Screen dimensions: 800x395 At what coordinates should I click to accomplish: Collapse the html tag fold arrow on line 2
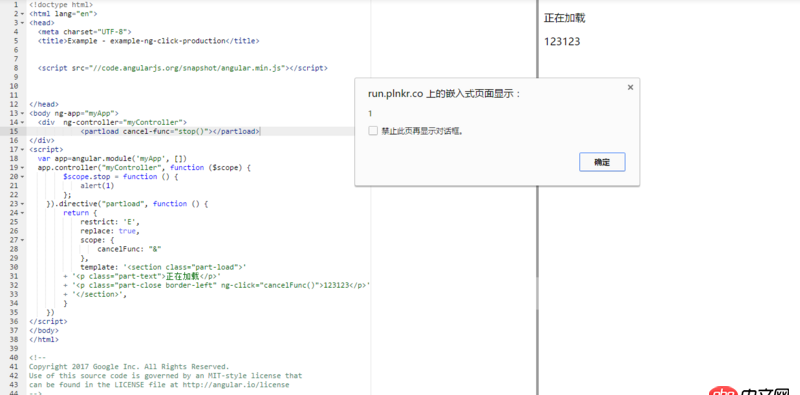coord(22,14)
